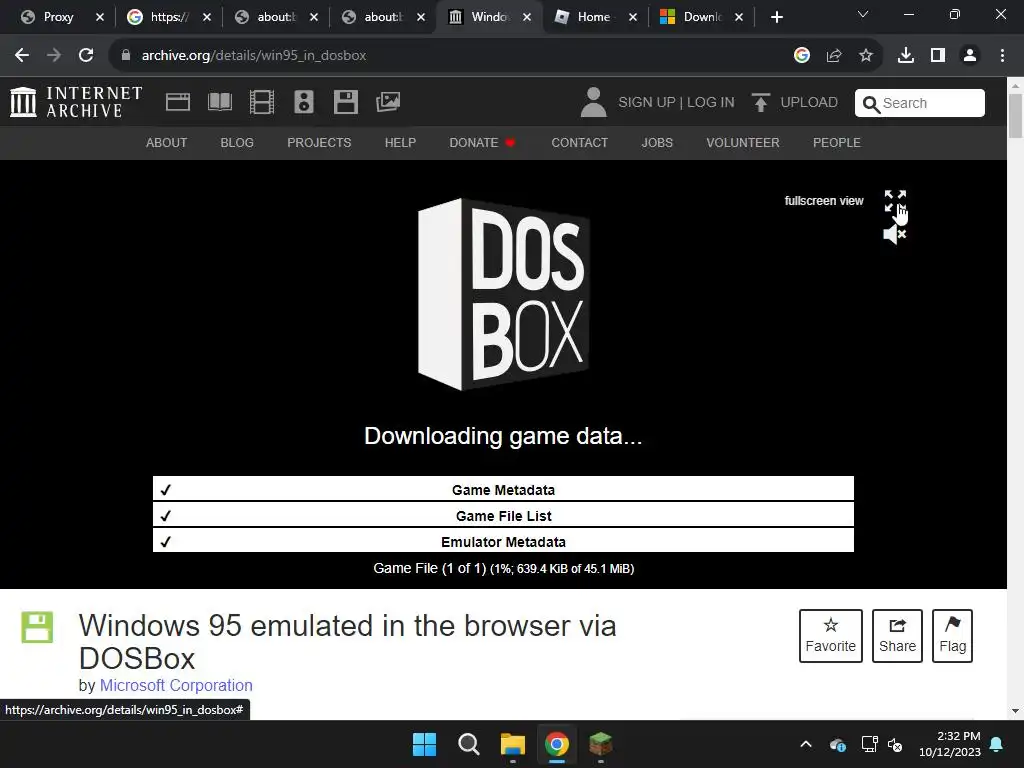Open the Internet Archive web section icon
1024x768 pixels.
click(x=178, y=103)
